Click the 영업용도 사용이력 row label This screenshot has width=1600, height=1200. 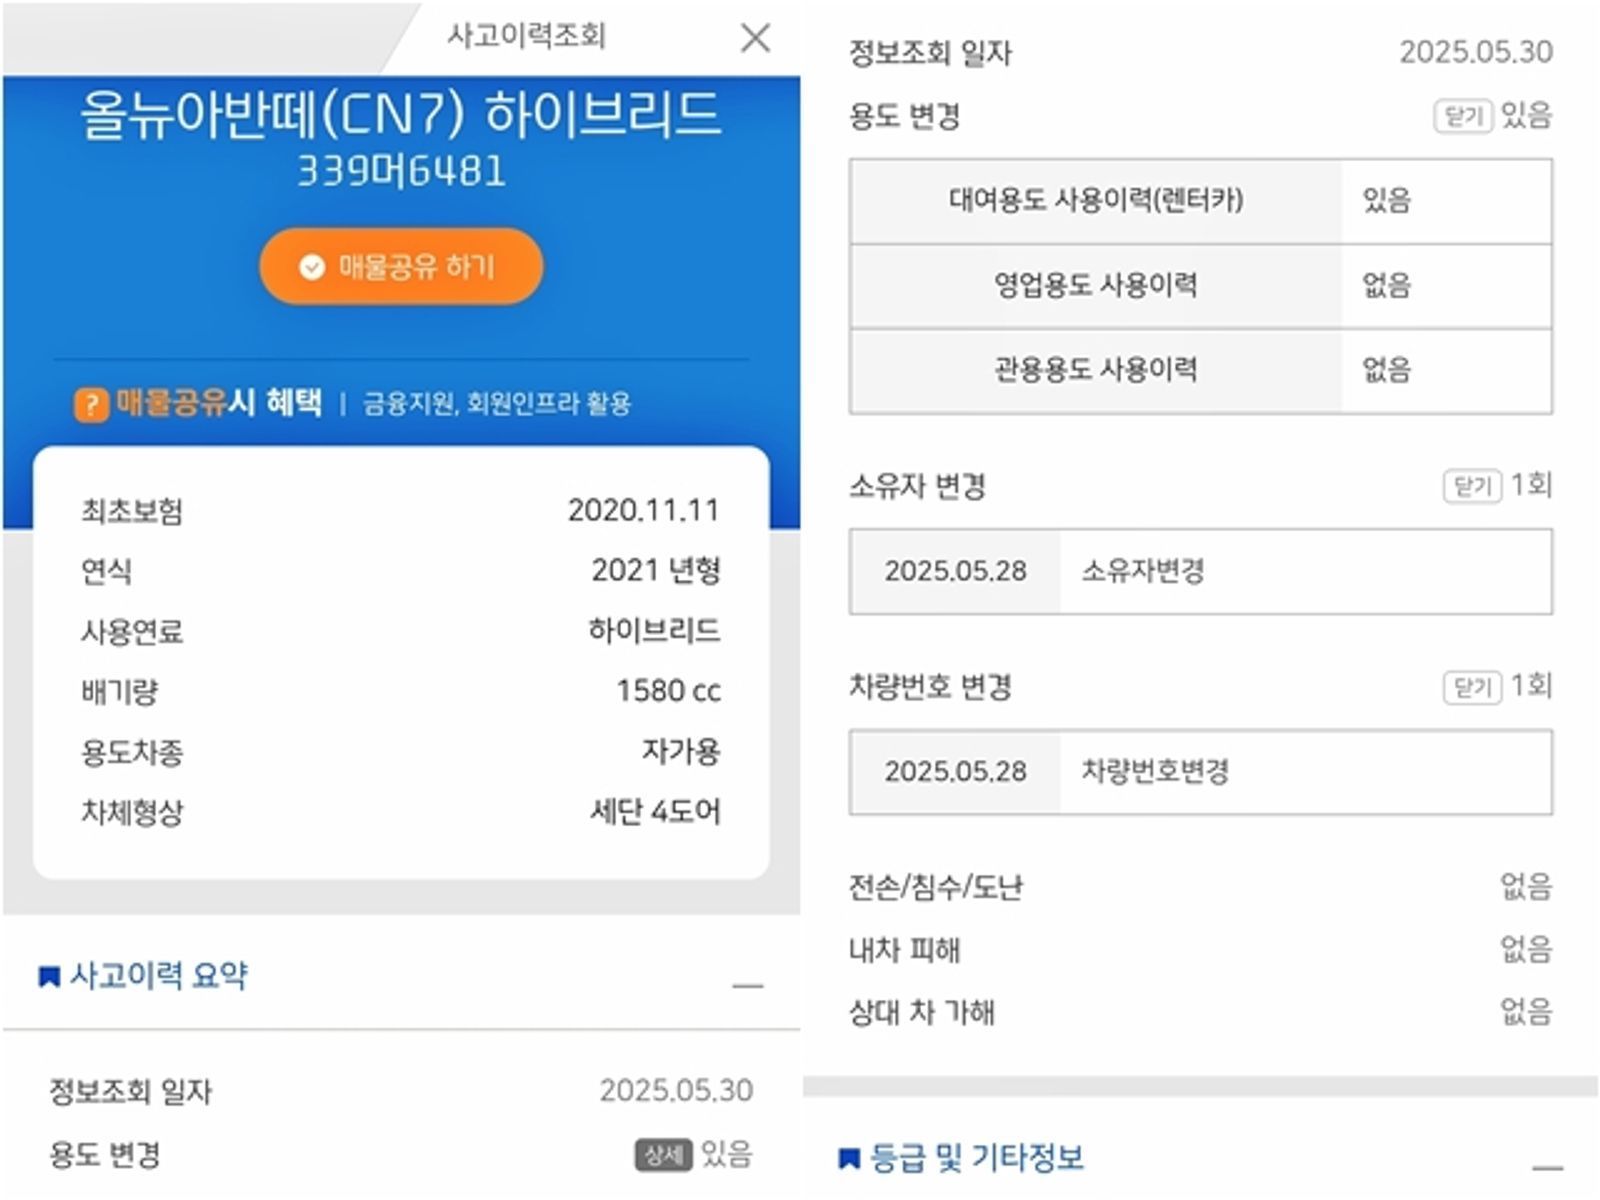pos(1096,285)
